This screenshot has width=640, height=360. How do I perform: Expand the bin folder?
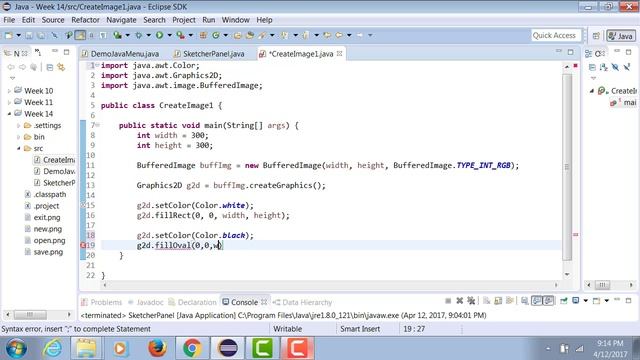(x=19, y=137)
